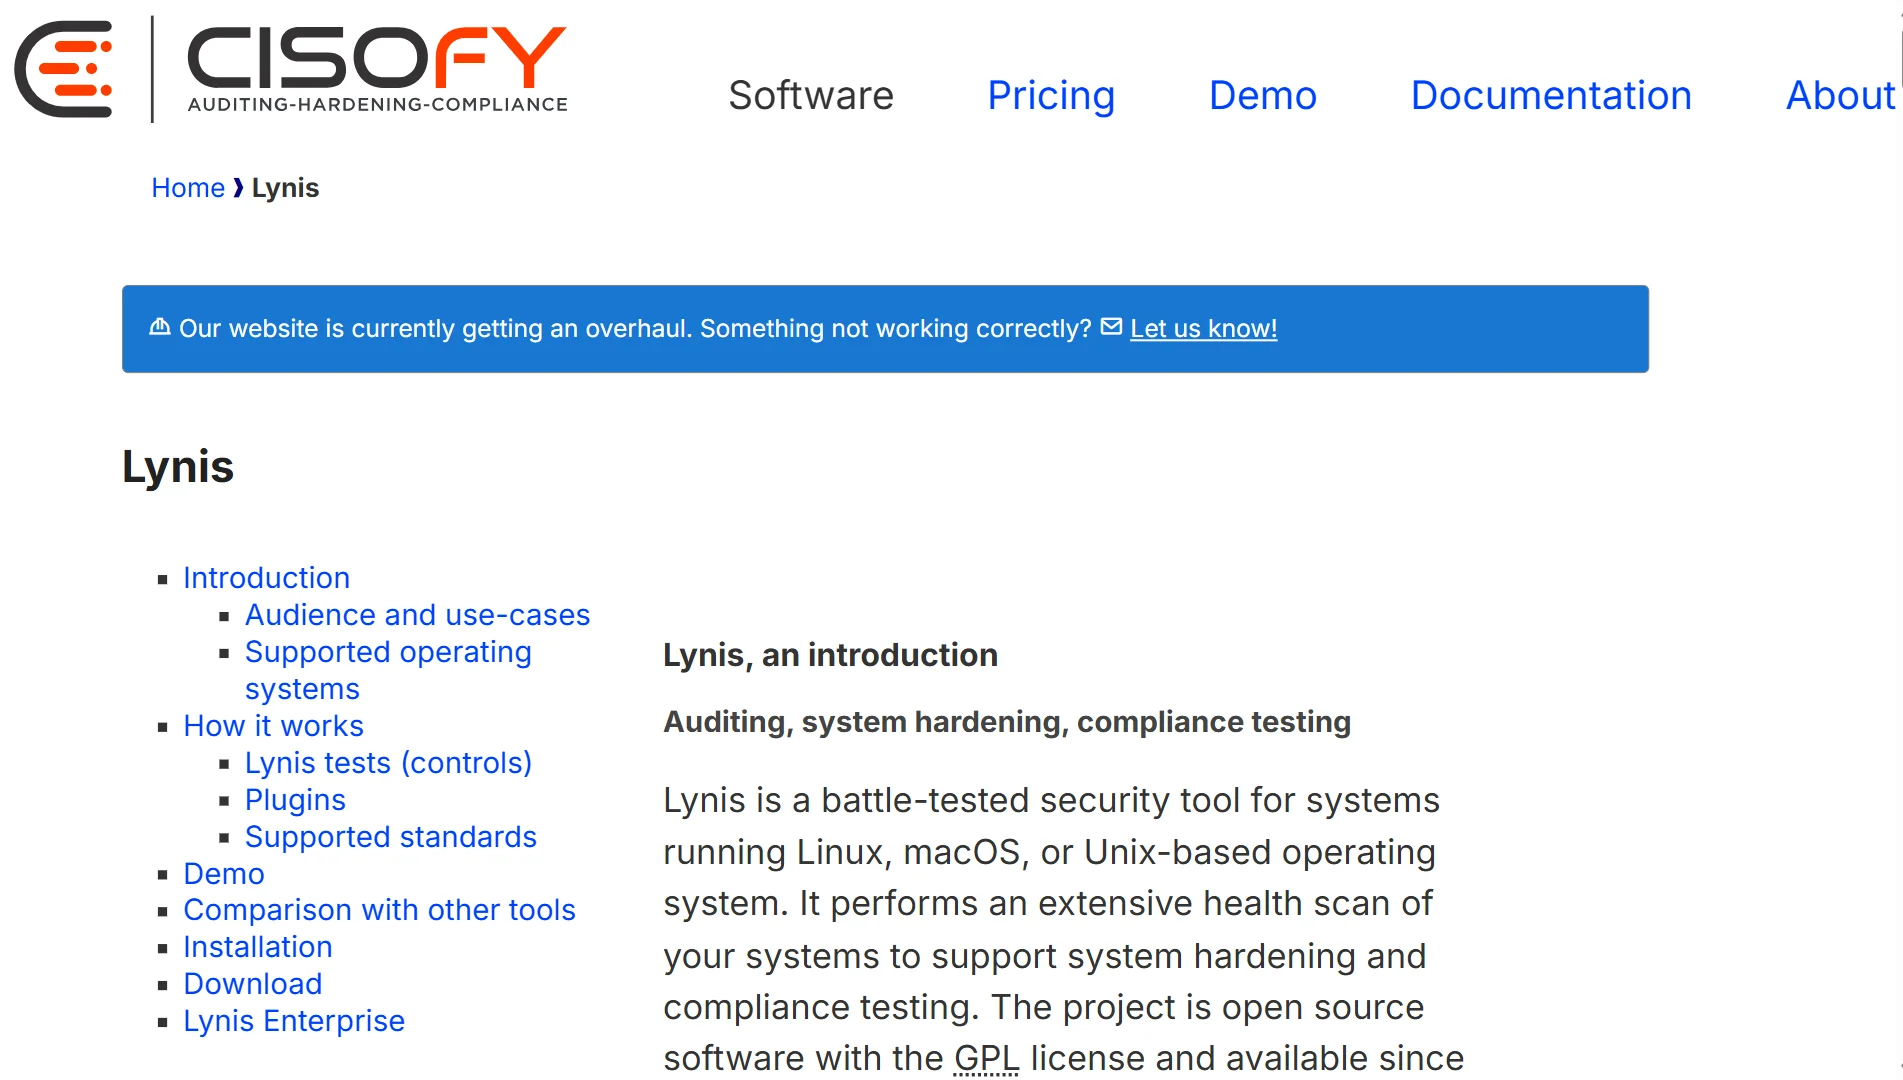The image size is (1903, 1080).
Task: Open the Plugins contents link
Action: 295,800
